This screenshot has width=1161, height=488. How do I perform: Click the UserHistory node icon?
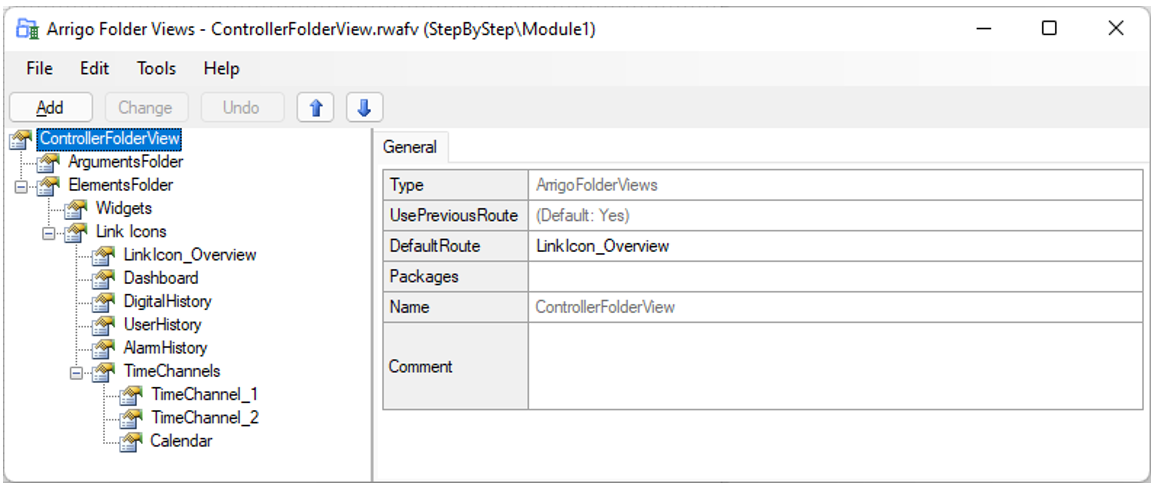click(104, 324)
